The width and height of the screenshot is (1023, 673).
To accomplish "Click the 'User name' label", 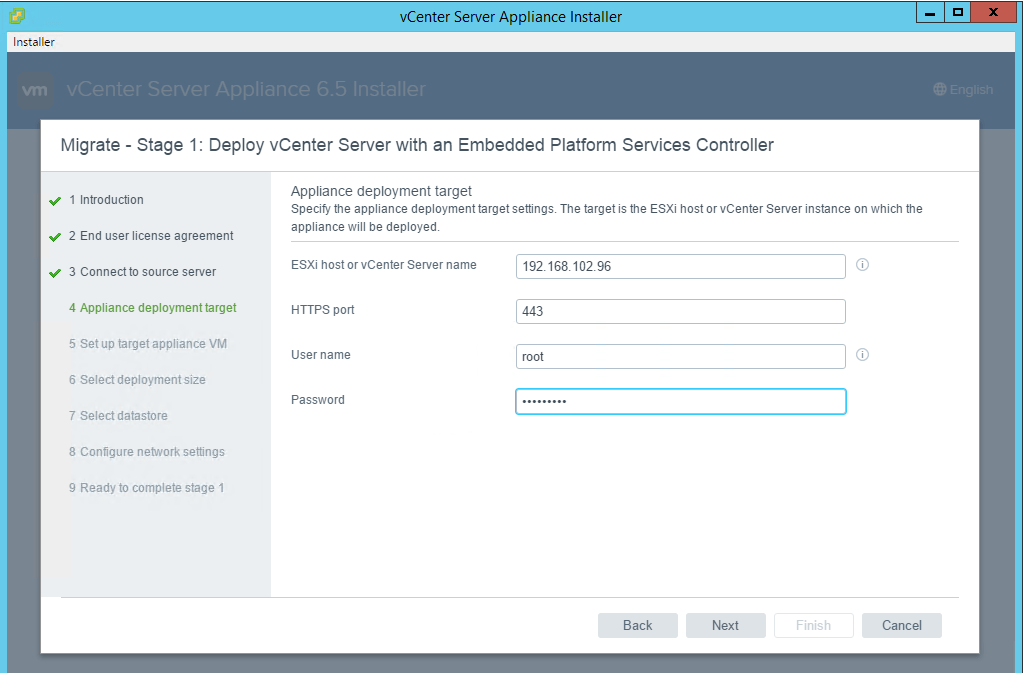I will click(320, 355).
